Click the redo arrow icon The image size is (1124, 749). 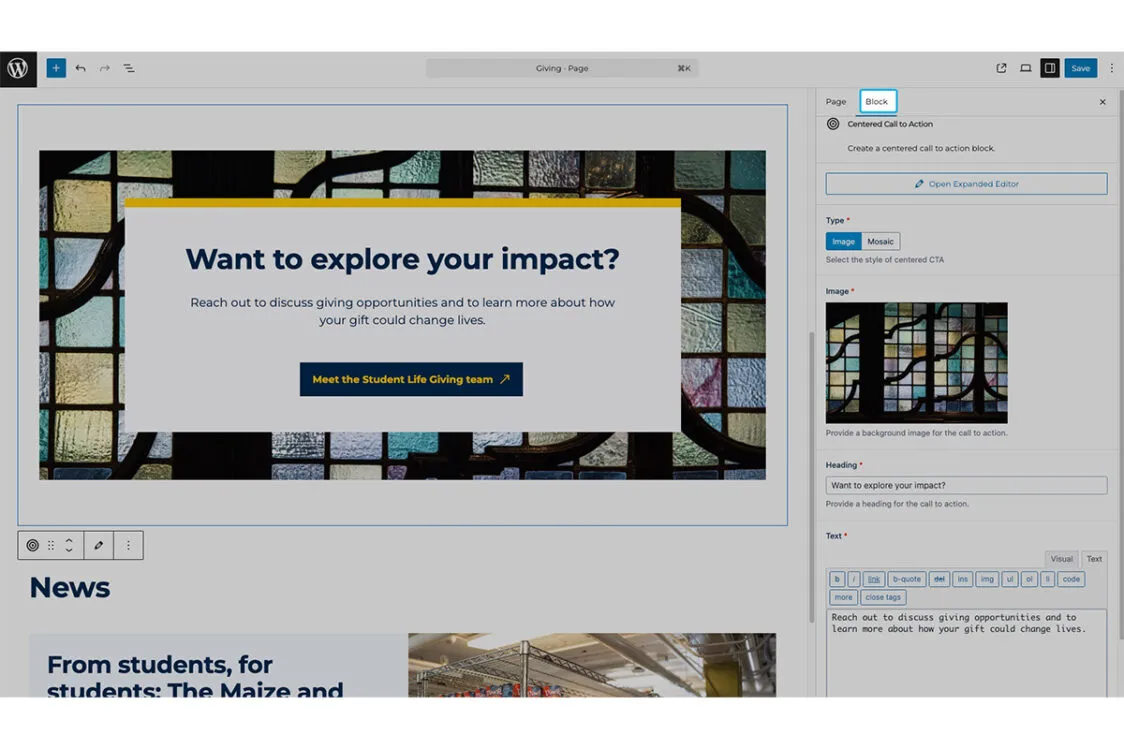tap(105, 68)
